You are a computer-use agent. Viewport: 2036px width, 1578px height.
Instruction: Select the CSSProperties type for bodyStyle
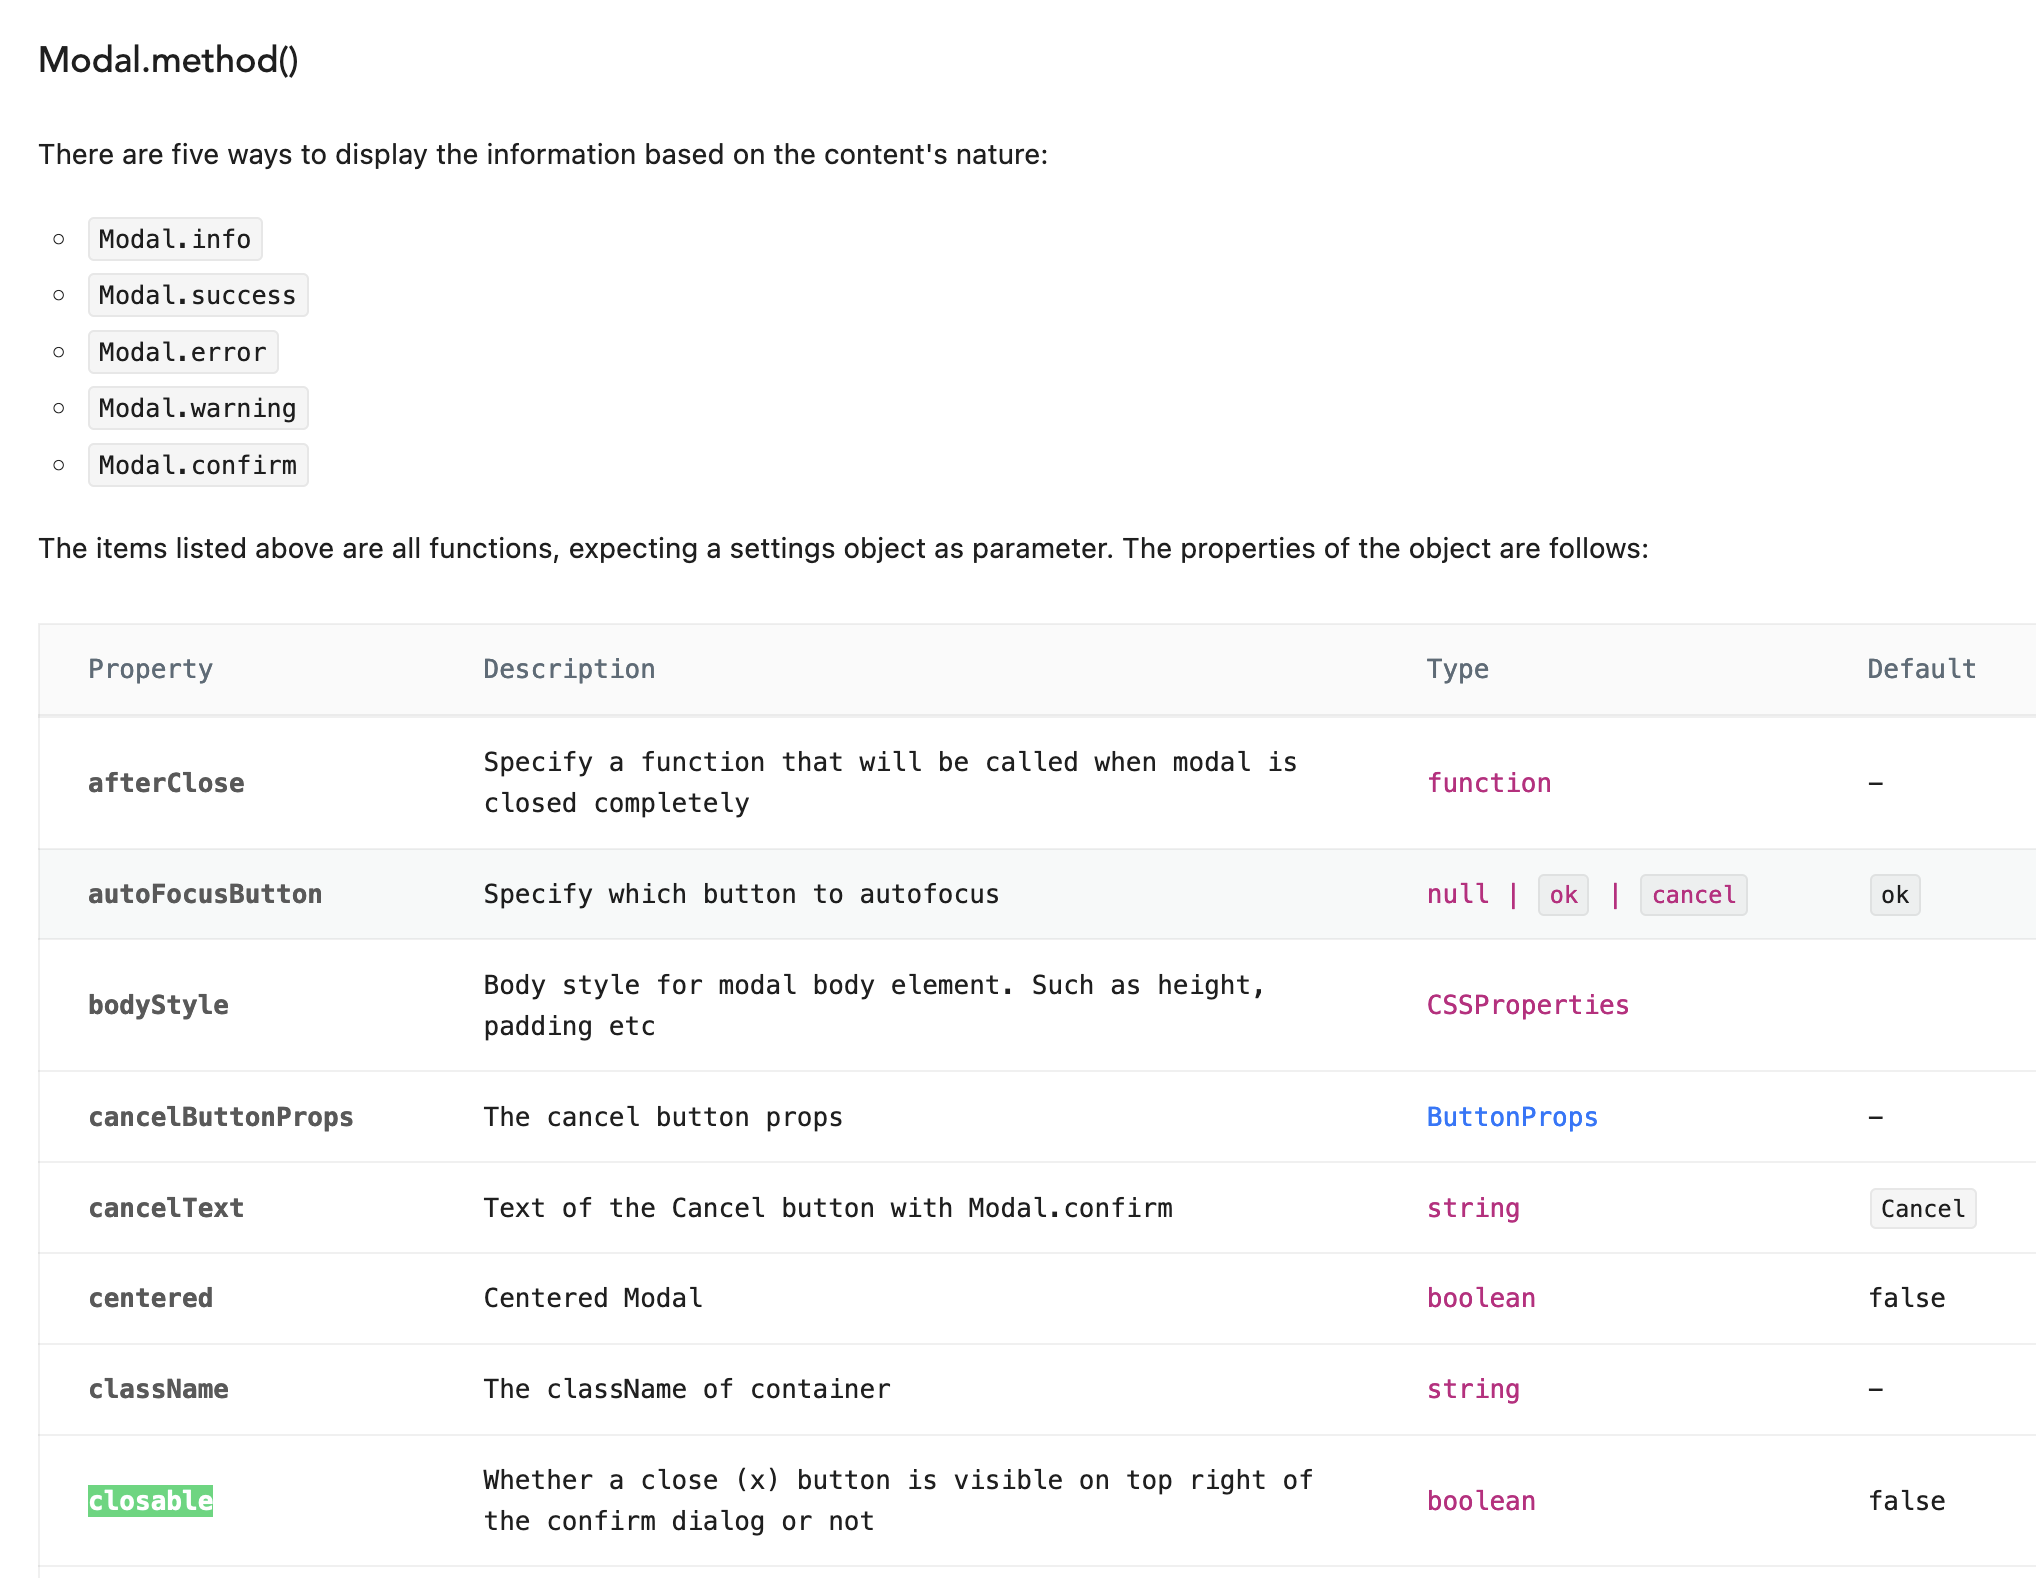click(x=1527, y=1004)
